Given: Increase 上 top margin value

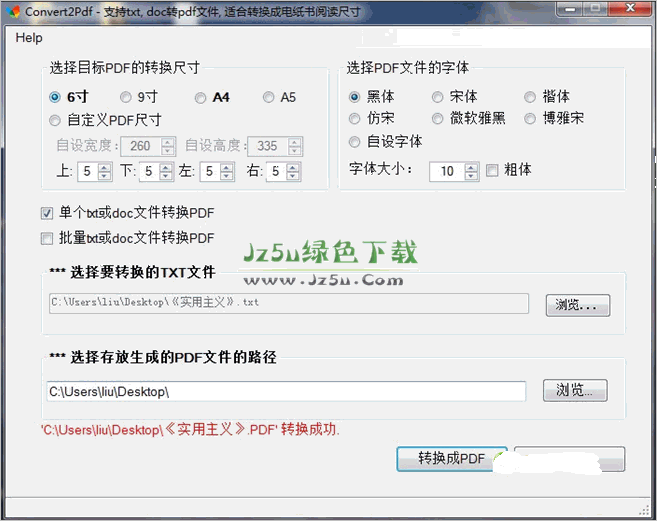Looking at the screenshot, I should point(104,167).
